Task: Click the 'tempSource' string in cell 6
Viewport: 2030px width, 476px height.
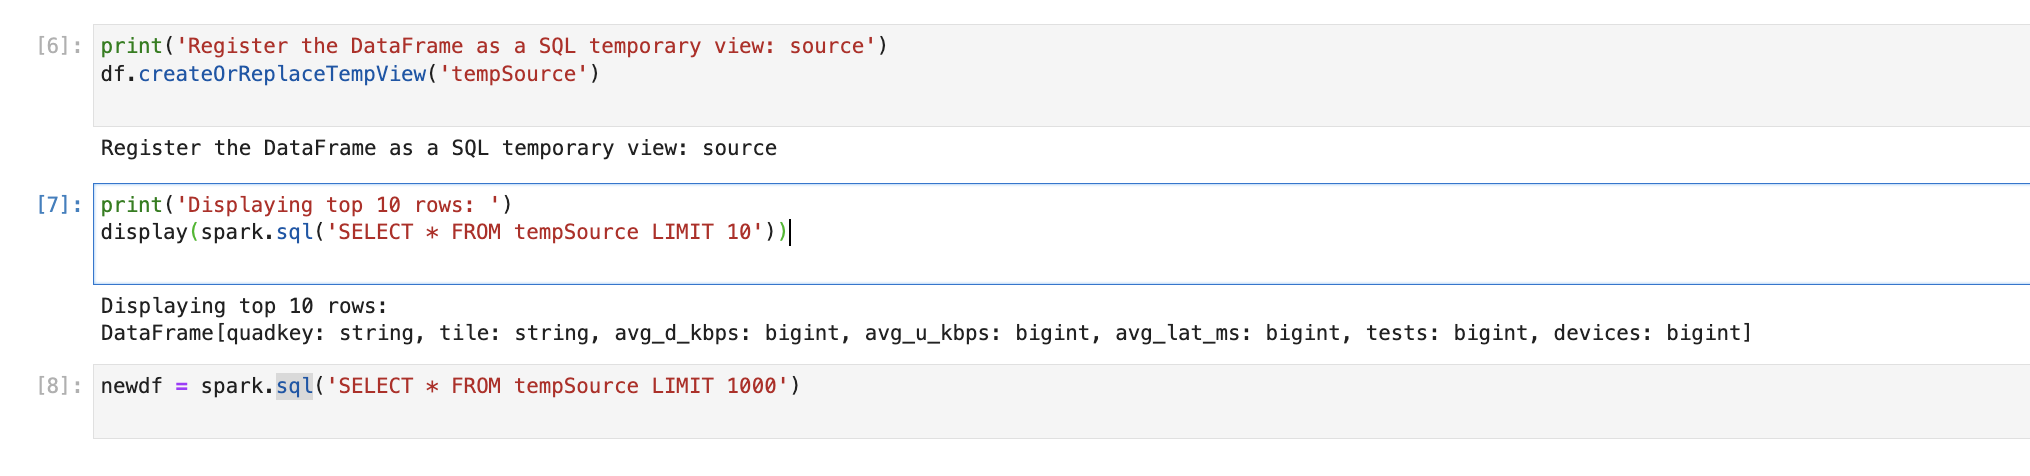Action: [514, 74]
